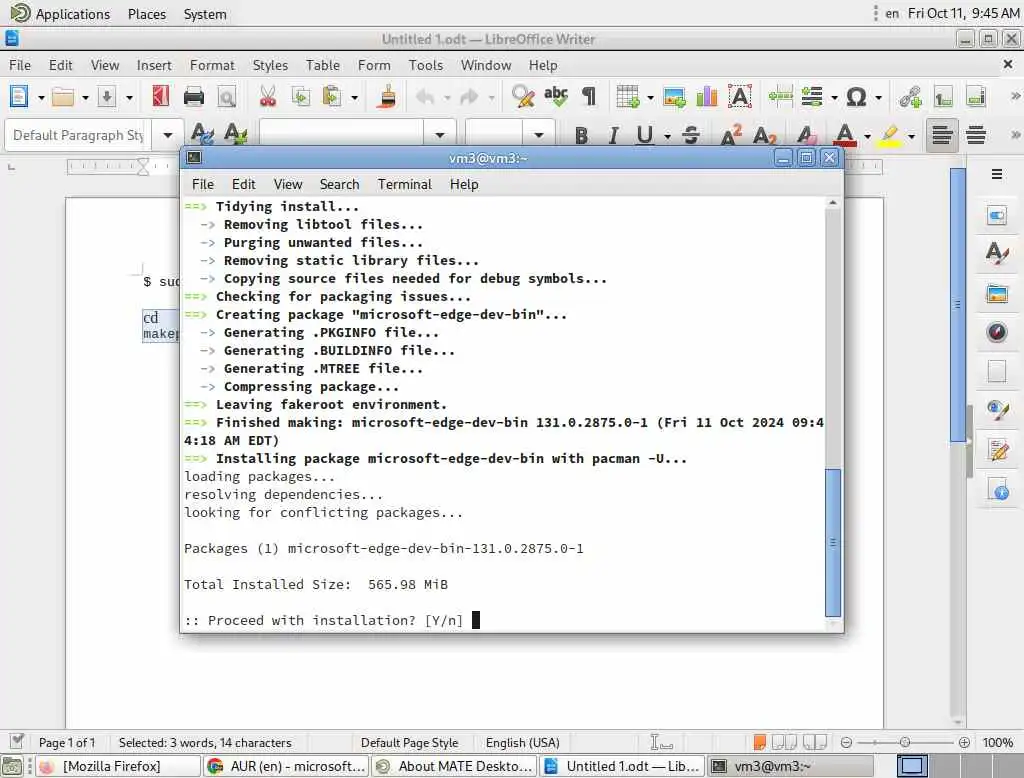Open the Tools menu in Writer
Viewport: 1024px width, 778px height.
[x=426, y=65]
